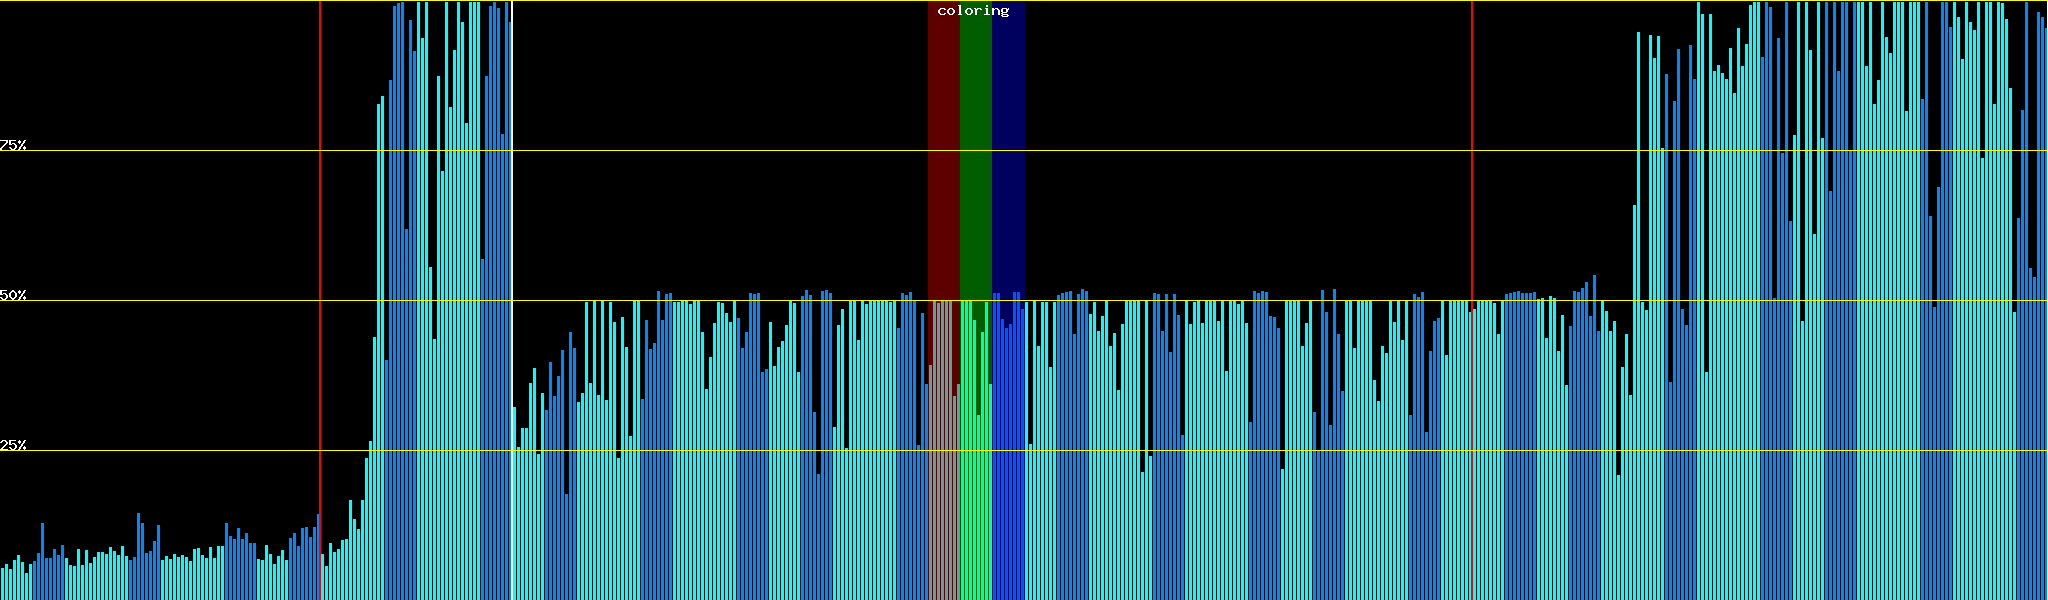Select the left red vertical marker line
Image resolution: width=2048 pixels, height=600 pixels.
pyautogui.click(x=320, y=250)
